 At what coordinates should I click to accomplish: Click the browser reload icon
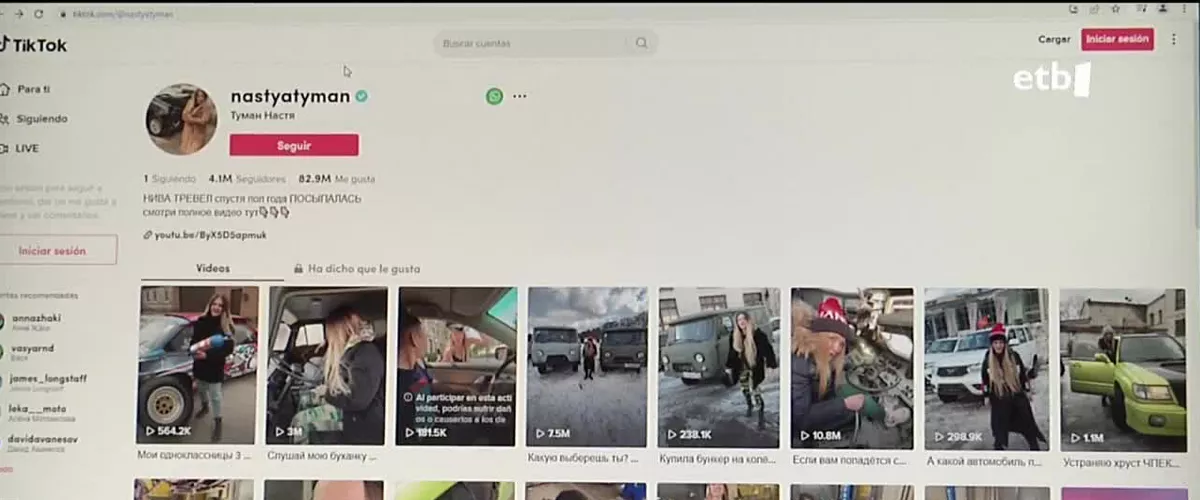[39, 14]
